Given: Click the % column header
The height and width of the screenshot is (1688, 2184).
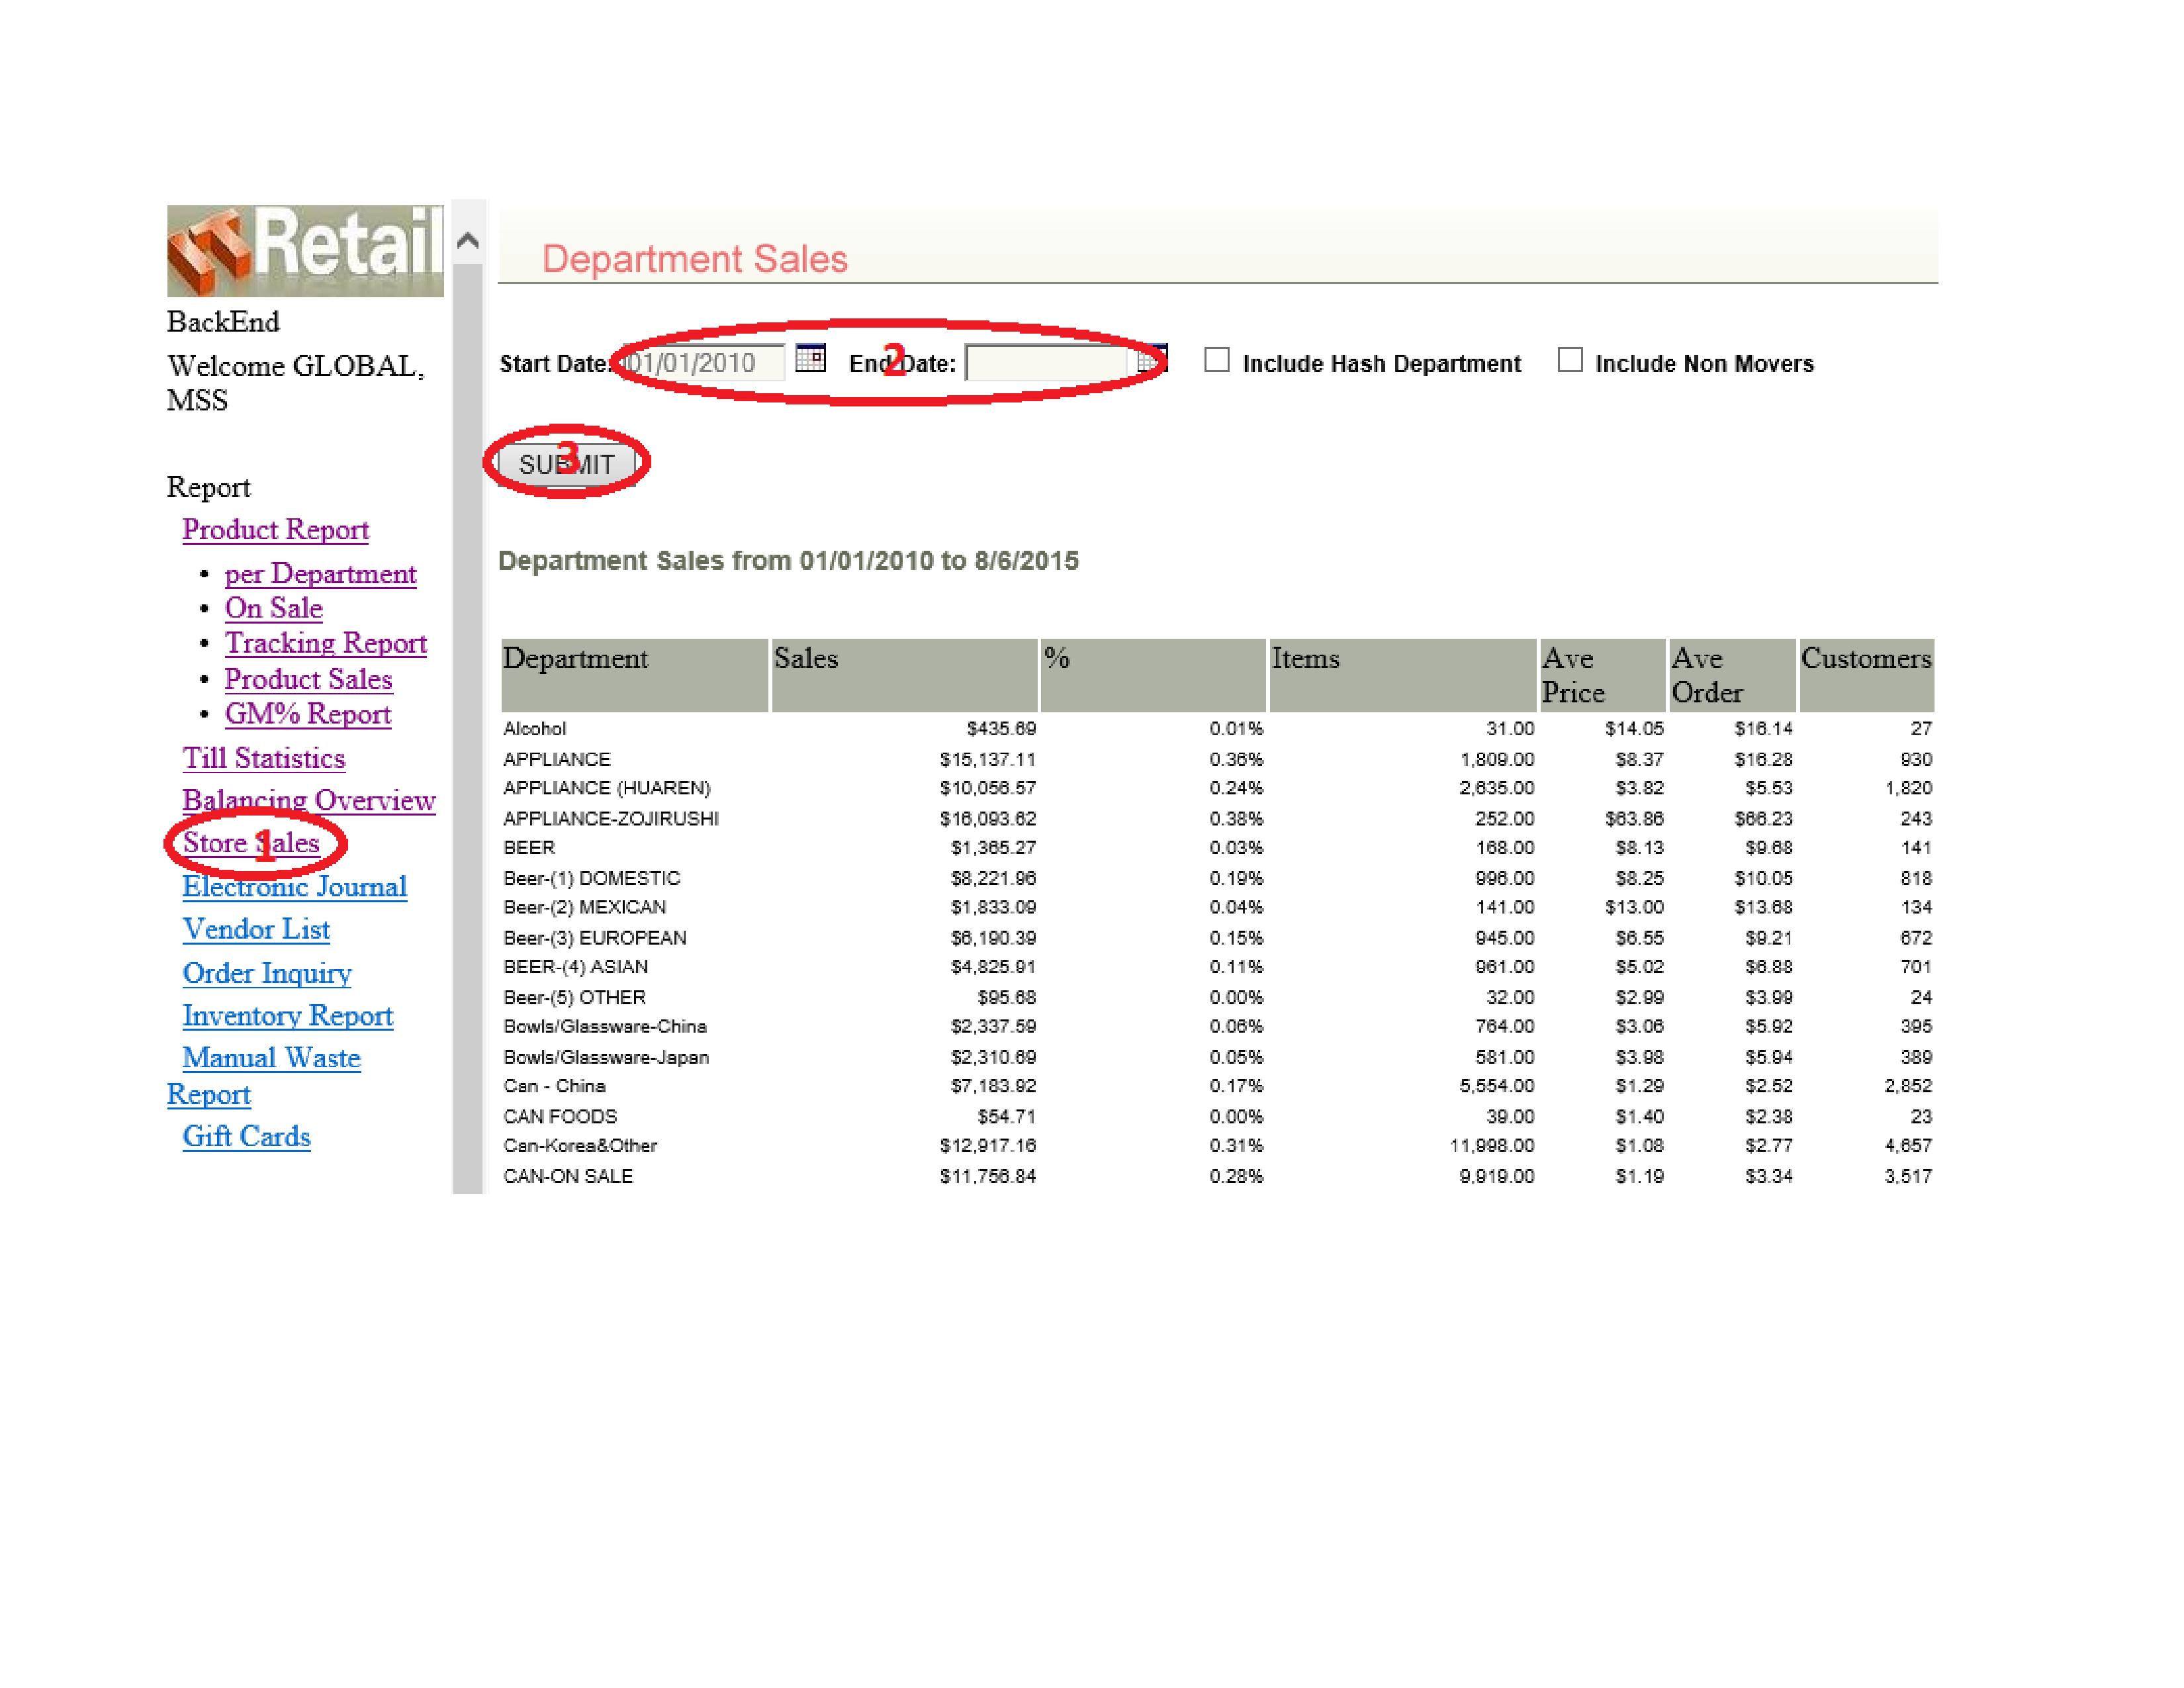Looking at the screenshot, I should click(x=1154, y=676).
